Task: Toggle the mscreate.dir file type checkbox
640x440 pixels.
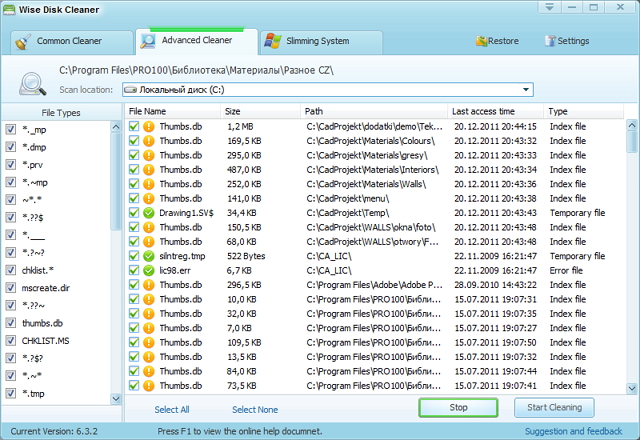Action: click(x=10, y=288)
